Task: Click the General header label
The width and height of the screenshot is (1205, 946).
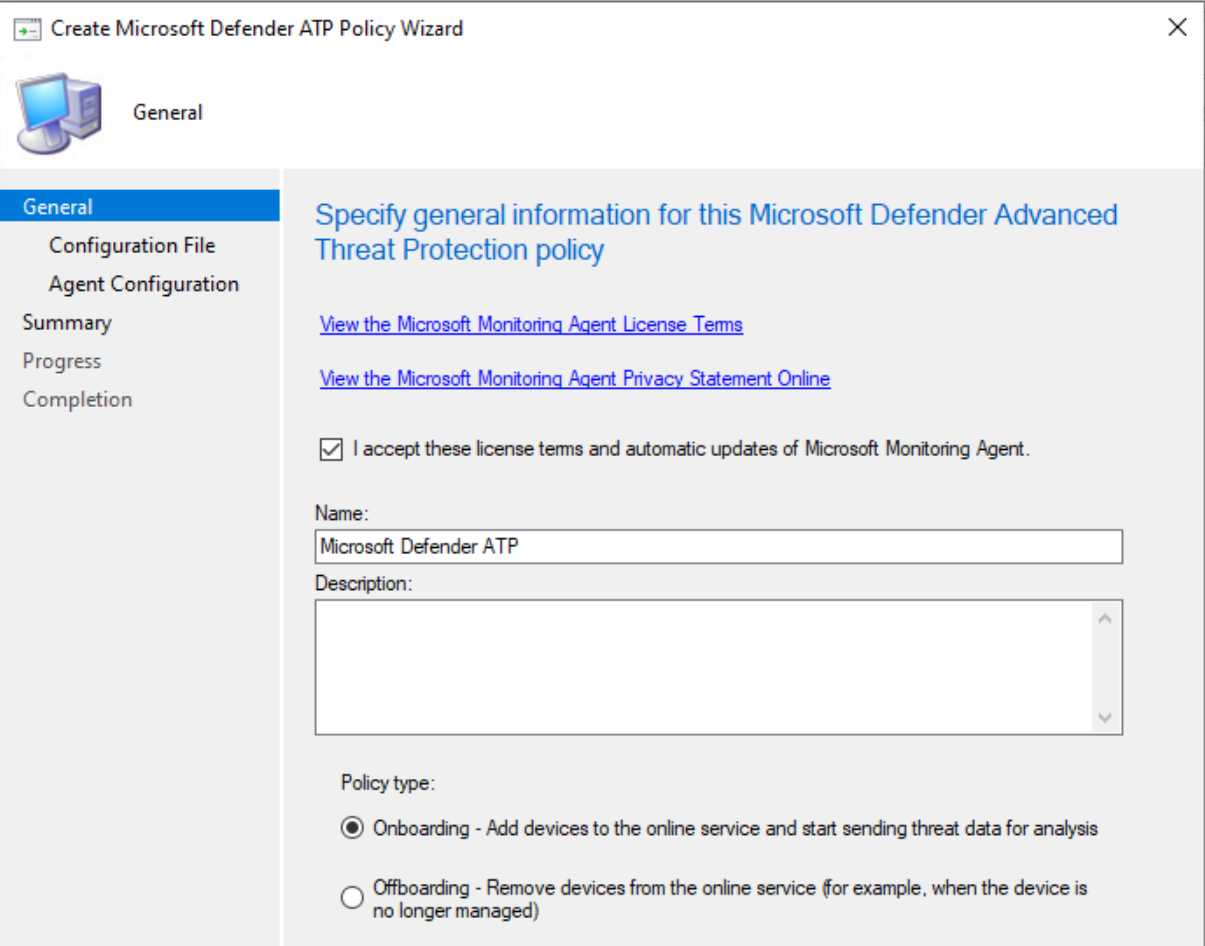Action: click(x=167, y=112)
